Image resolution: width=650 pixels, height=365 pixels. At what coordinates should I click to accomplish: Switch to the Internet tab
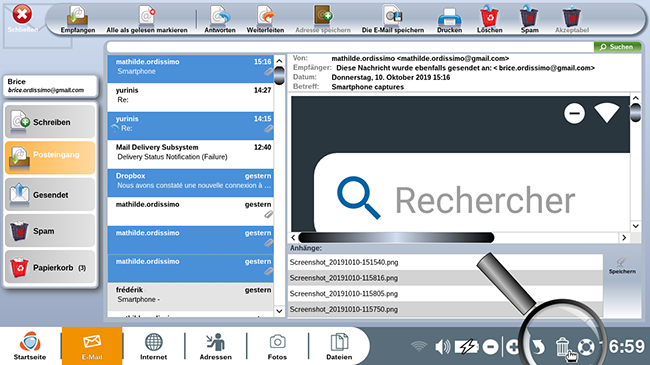(x=153, y=346)
